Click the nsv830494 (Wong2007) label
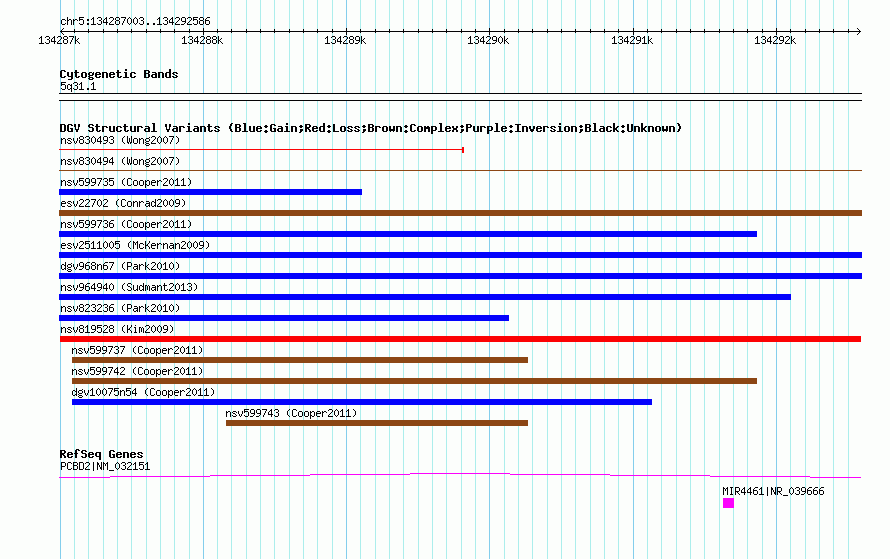Image resolution: width=890 pixels, height=559 pixels. pos(120,161)
